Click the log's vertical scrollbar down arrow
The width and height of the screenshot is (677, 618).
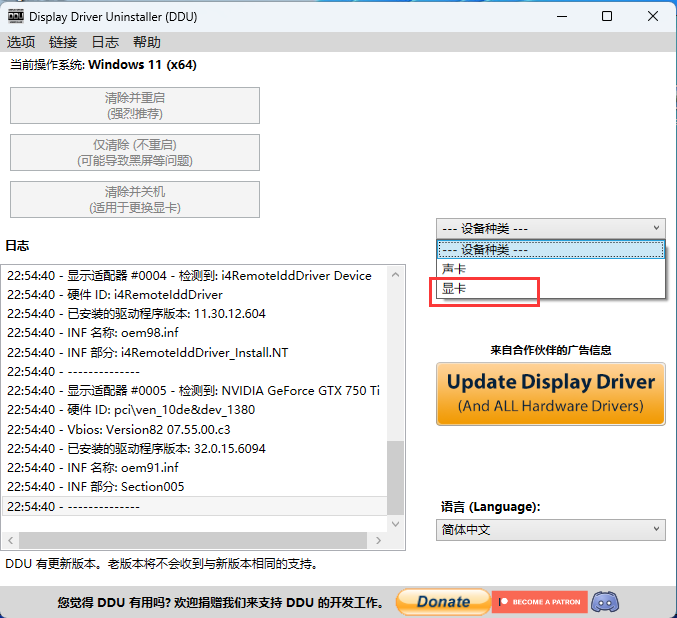pyautogui.click(x=396, y=523)
